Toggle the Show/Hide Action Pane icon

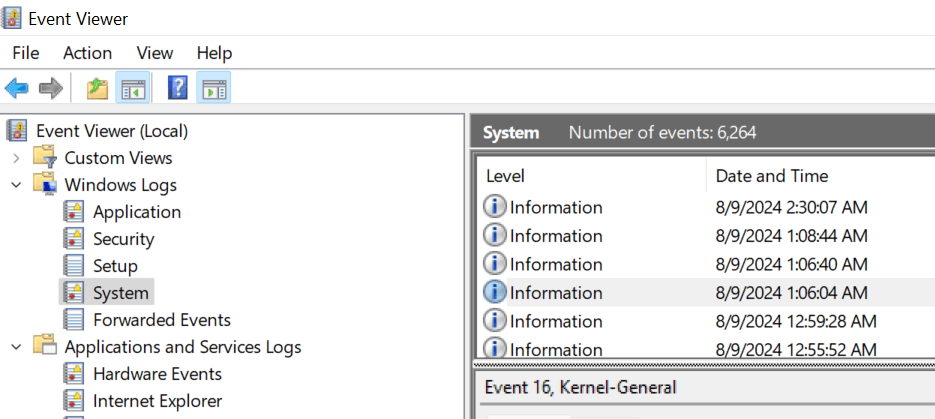click(213, 89)
